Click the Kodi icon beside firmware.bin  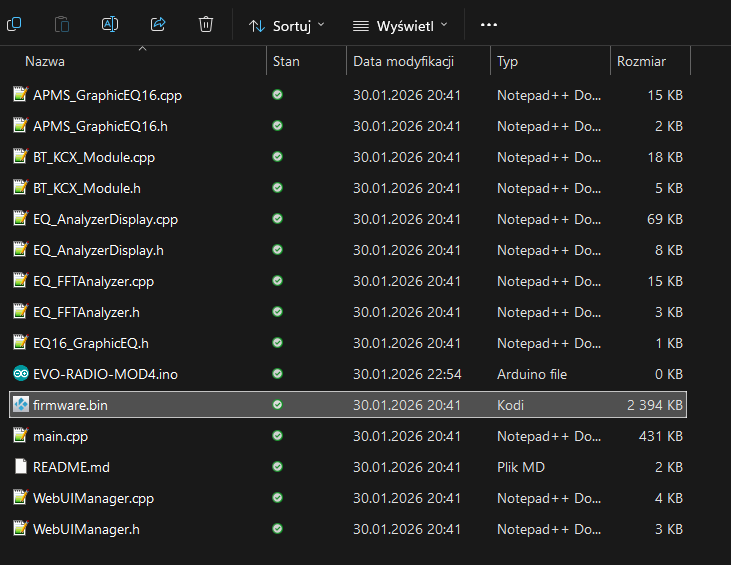point(20,405)
